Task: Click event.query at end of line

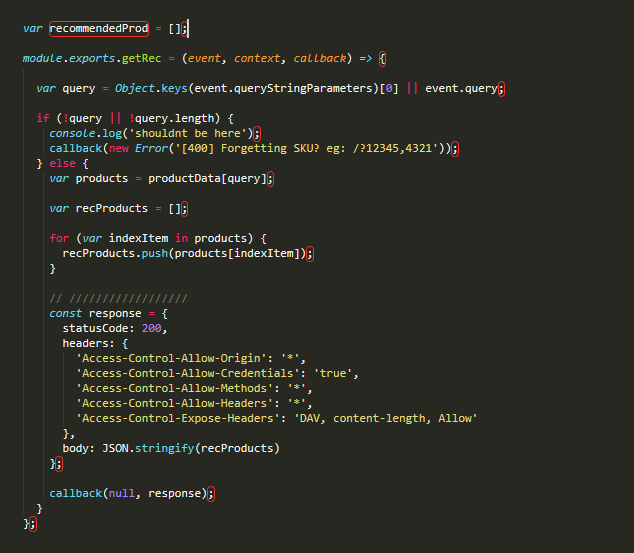Action: pos(461,89)
